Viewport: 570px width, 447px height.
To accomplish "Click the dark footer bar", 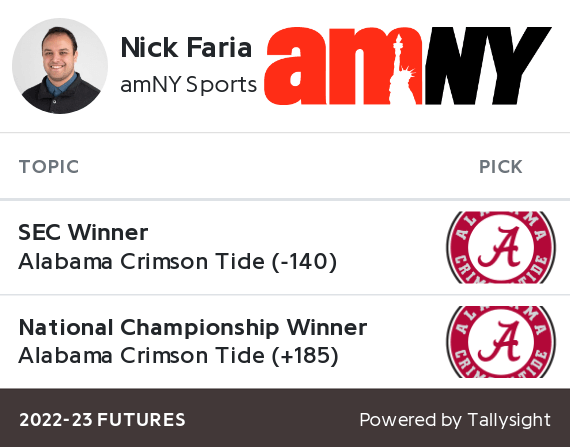I will (x=285, y=418).
